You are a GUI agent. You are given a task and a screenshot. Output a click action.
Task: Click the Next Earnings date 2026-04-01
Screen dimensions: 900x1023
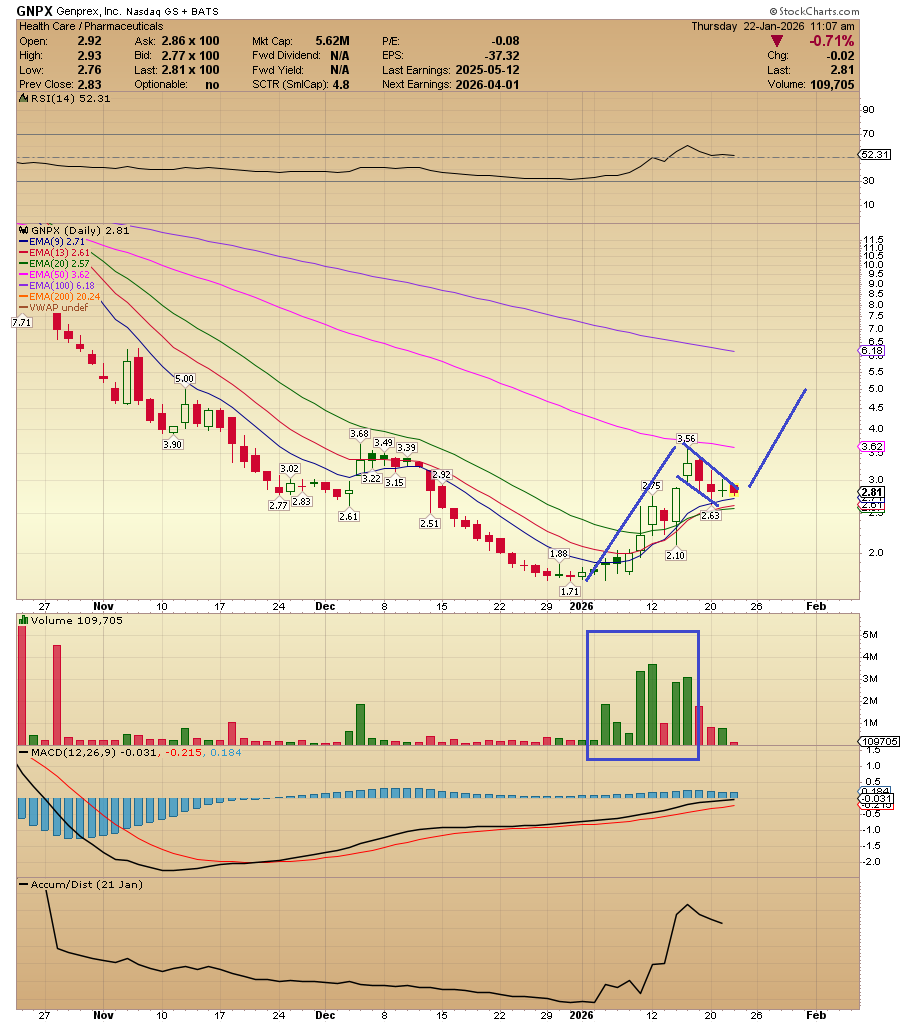(x=488, y=84)
